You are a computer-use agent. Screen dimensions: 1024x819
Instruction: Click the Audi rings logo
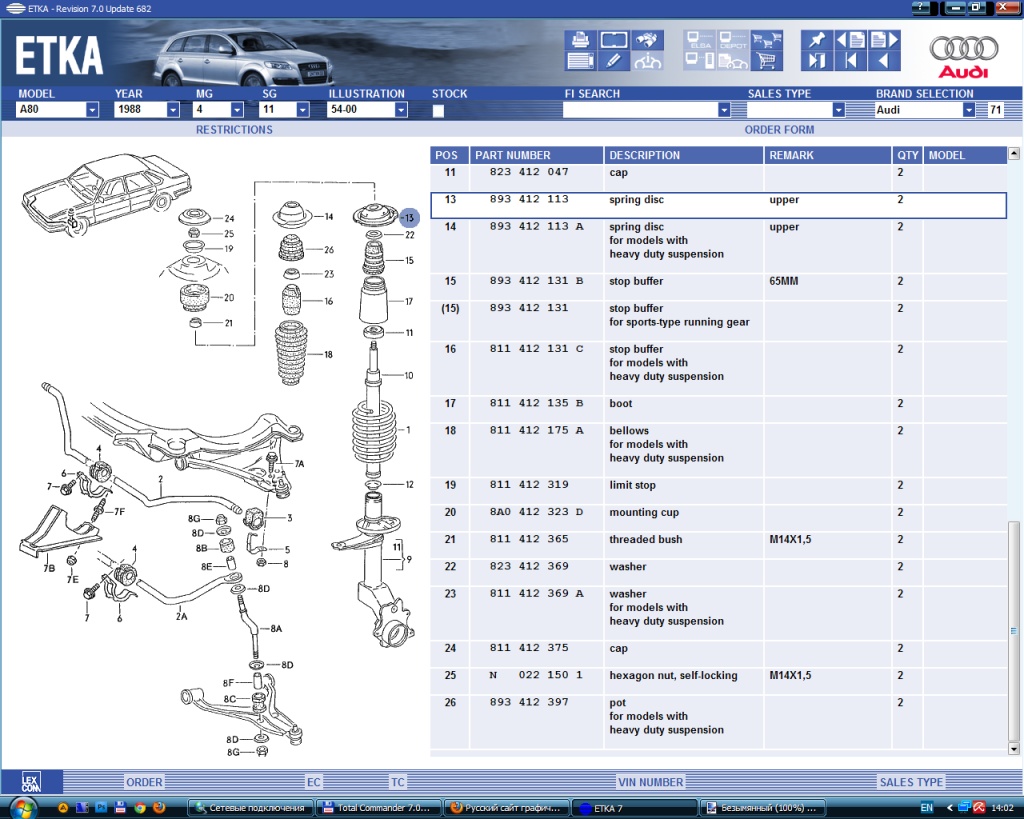tap(963, 48)
